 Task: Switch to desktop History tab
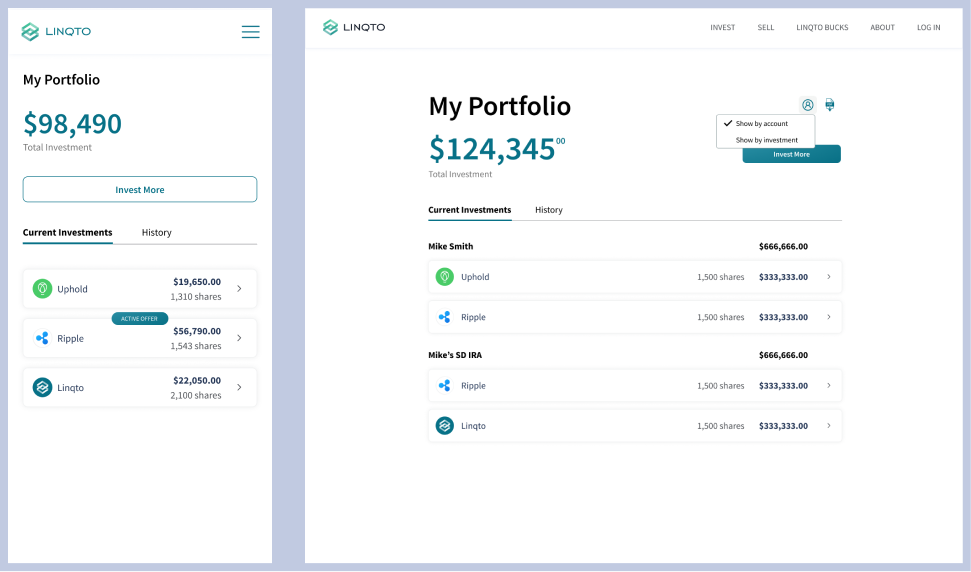click(x=549, y=210)
